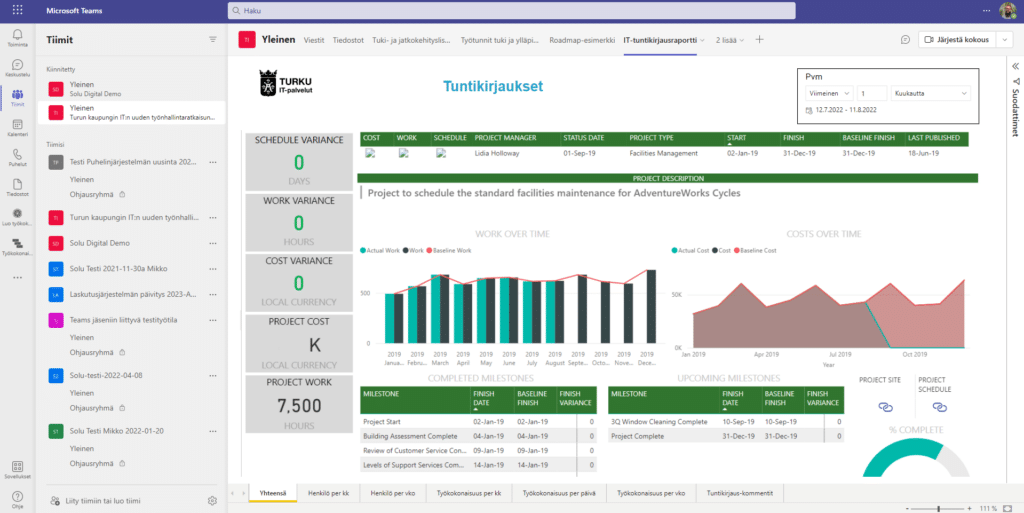Image resolution: width=1024 pixels, height=513 pixels.
Task: Open more options for Solu-testi-2022-04-08 team
Action: 212,376
